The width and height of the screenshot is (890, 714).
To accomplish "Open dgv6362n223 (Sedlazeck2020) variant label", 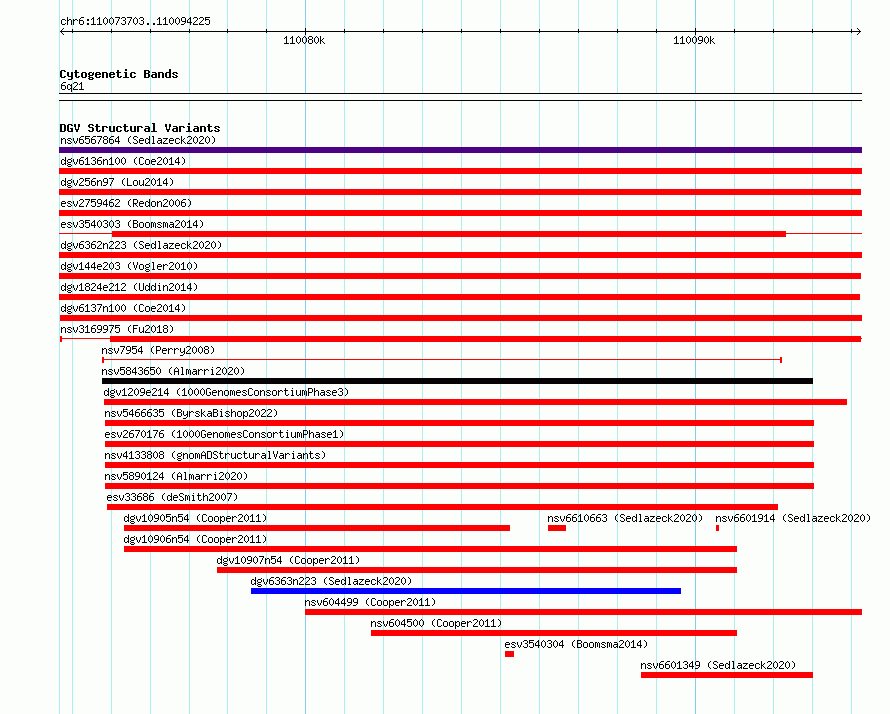I will 141,245.
